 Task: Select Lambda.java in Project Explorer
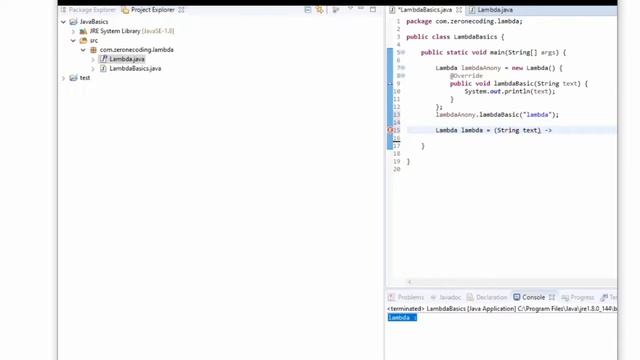[x=127, y=59]
